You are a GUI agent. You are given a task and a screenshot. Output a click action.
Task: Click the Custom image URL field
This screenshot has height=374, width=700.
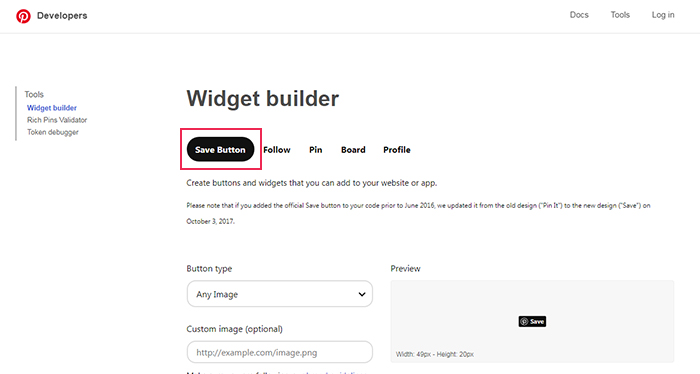point(280,352)
